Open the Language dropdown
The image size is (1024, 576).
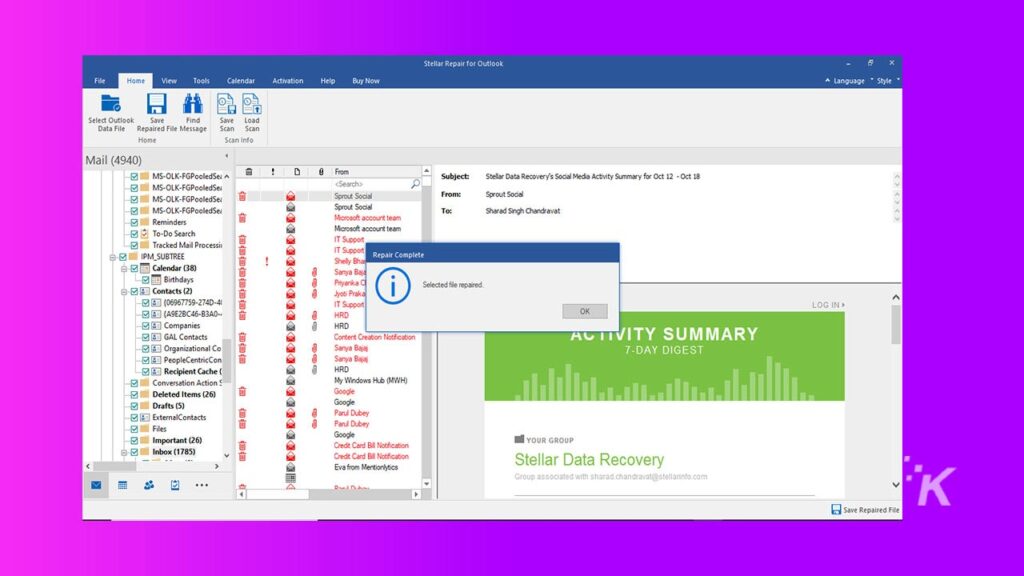[x=849, y=81]
